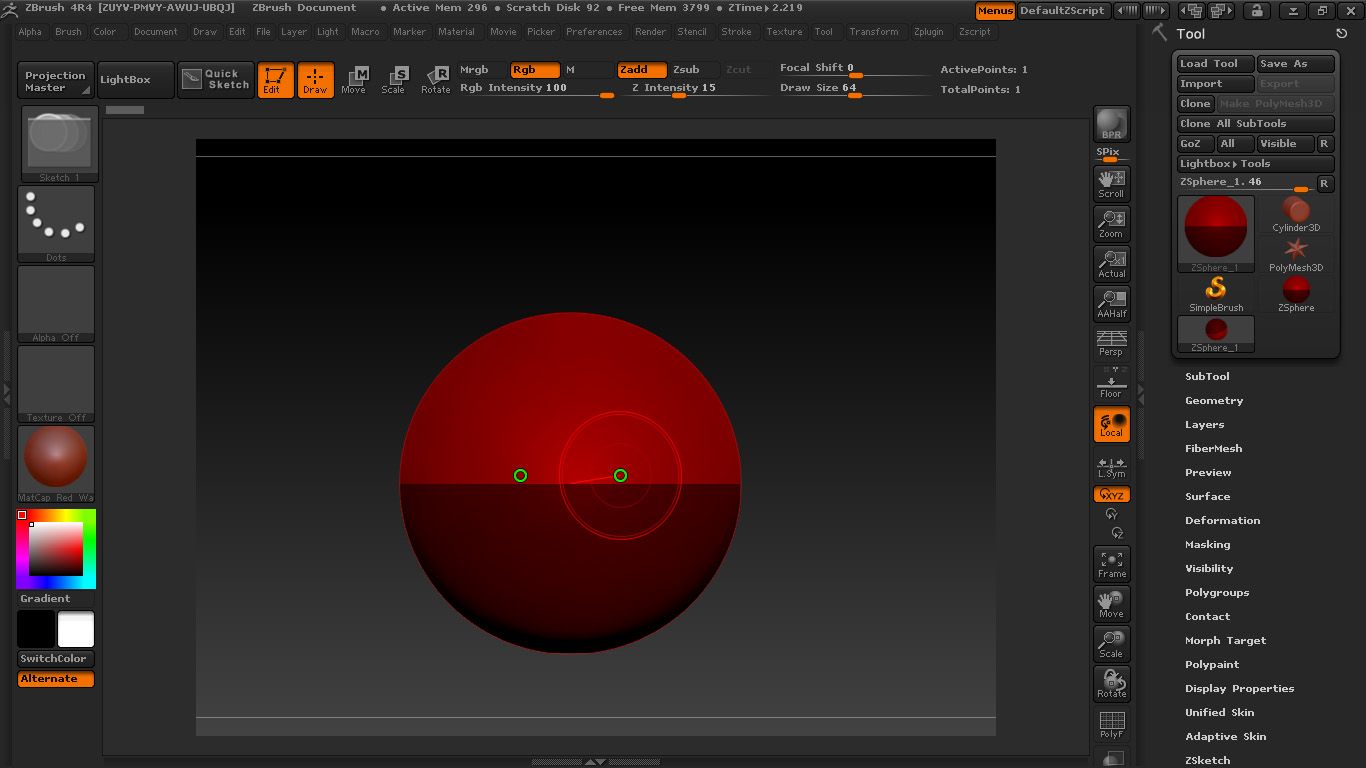Expand the Geometry subpalette
1366x768 pixels.
click(x=1214, y=400)
